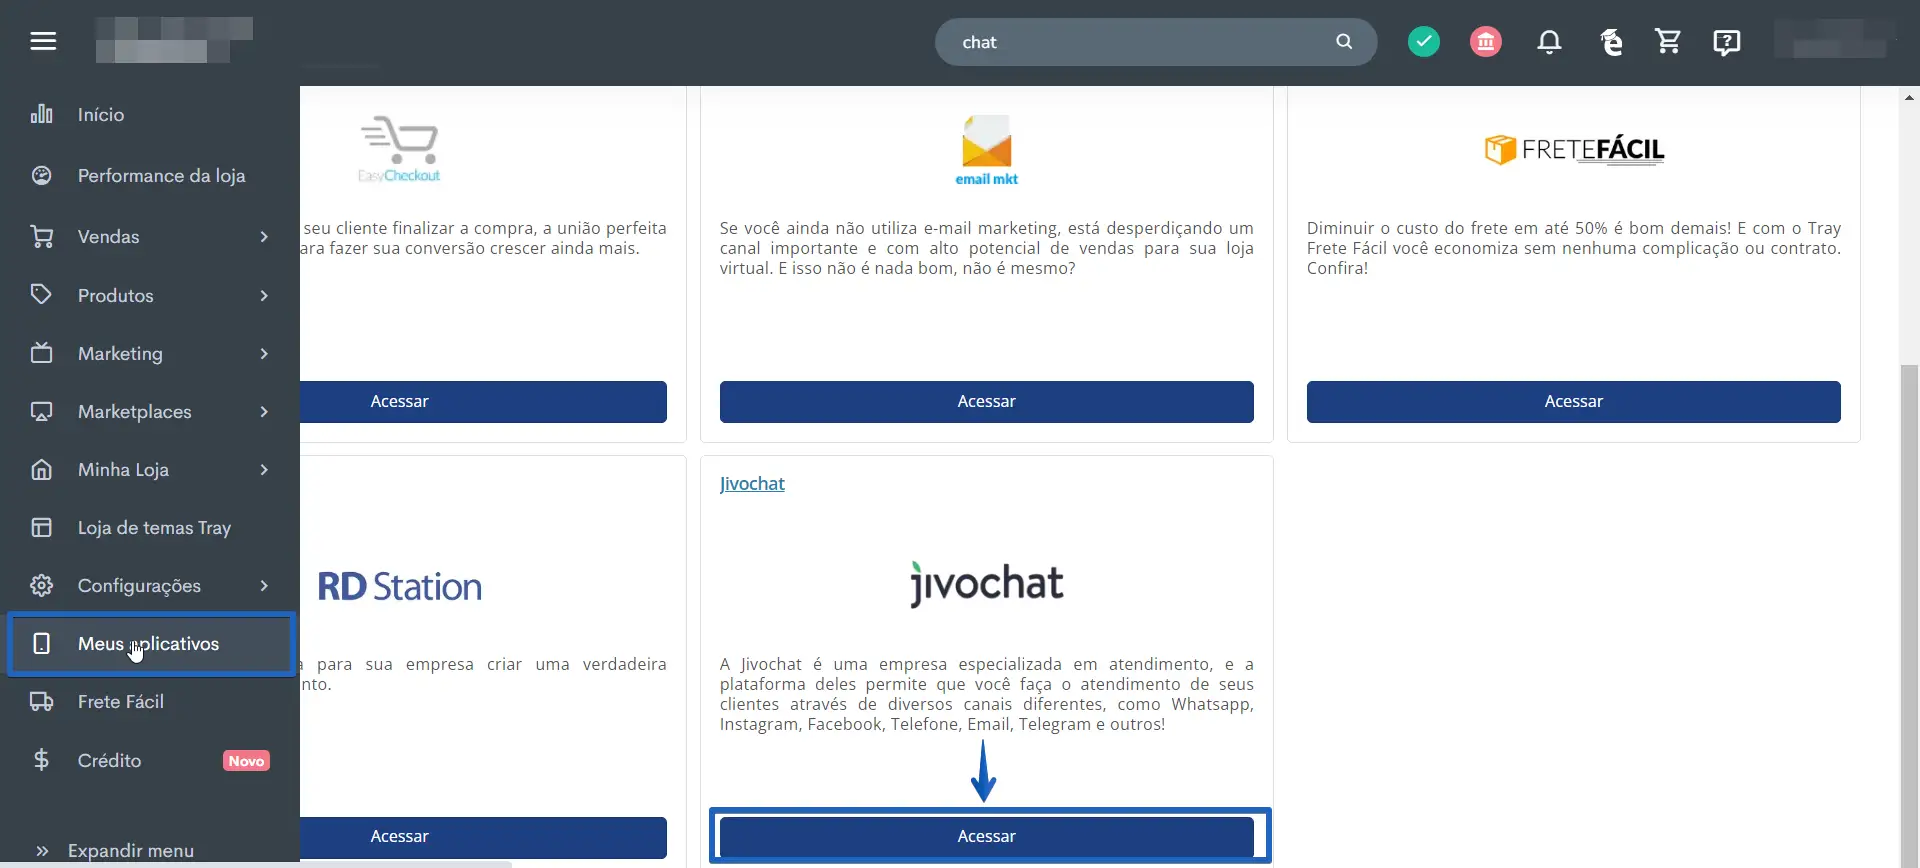This screenshot has width=1920, height=868.
Task: Click the RD Station logo
Action: pyautogui.click(x=399, y=587)
